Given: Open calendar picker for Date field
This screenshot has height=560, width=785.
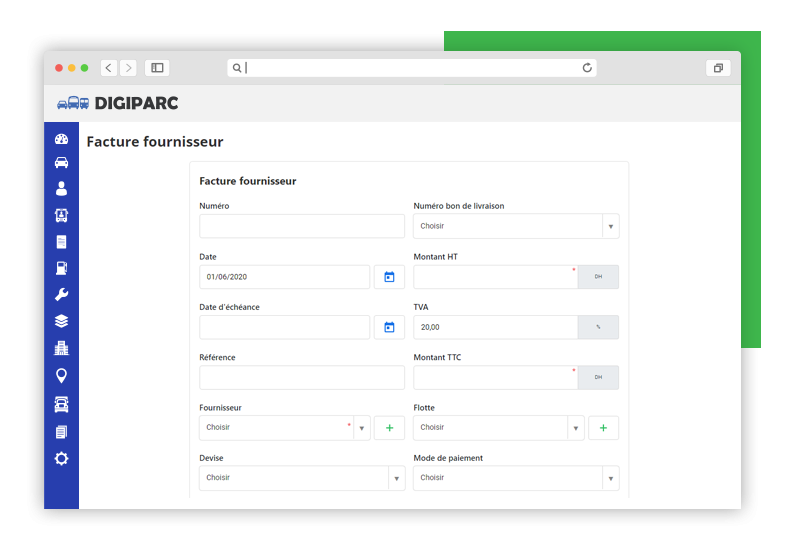Looking at the screenshot, I should pyautogui.click(x=389, y=277).
